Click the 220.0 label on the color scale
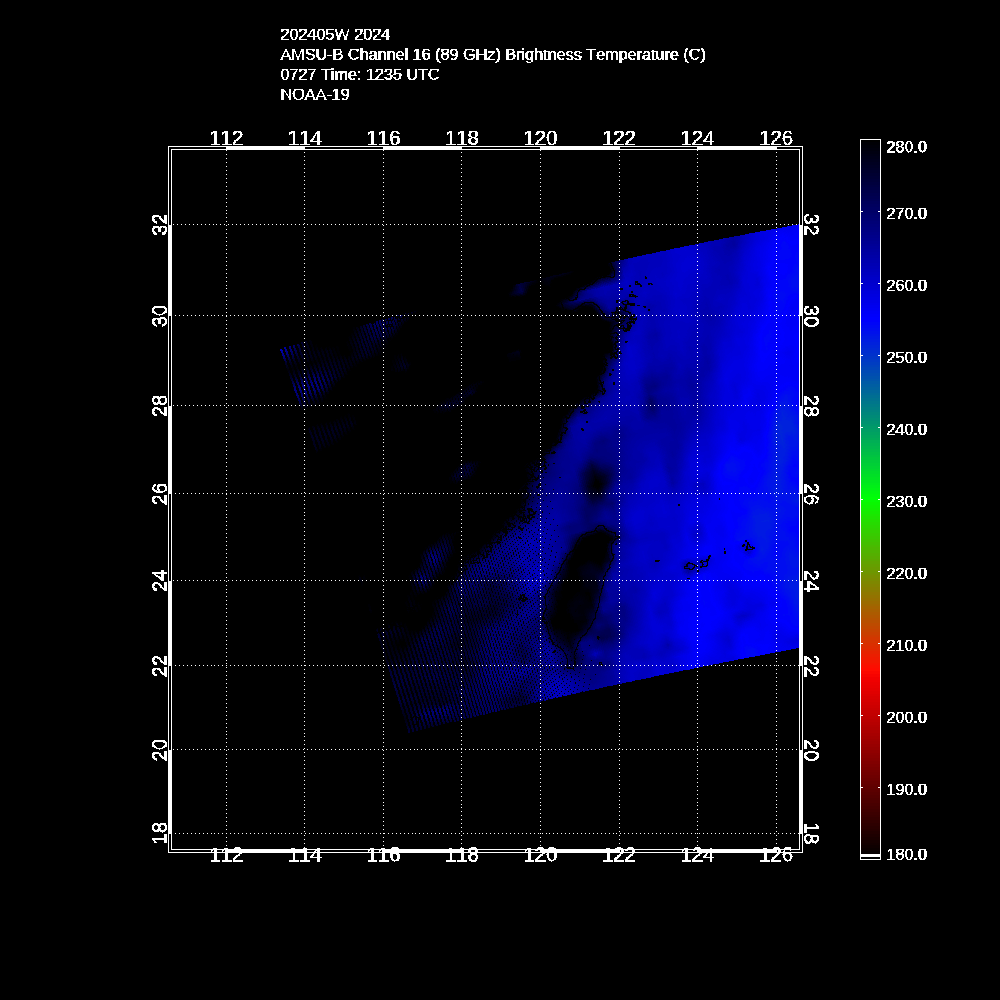Screen dimensions: 1000x1000 tap(906, 574)
